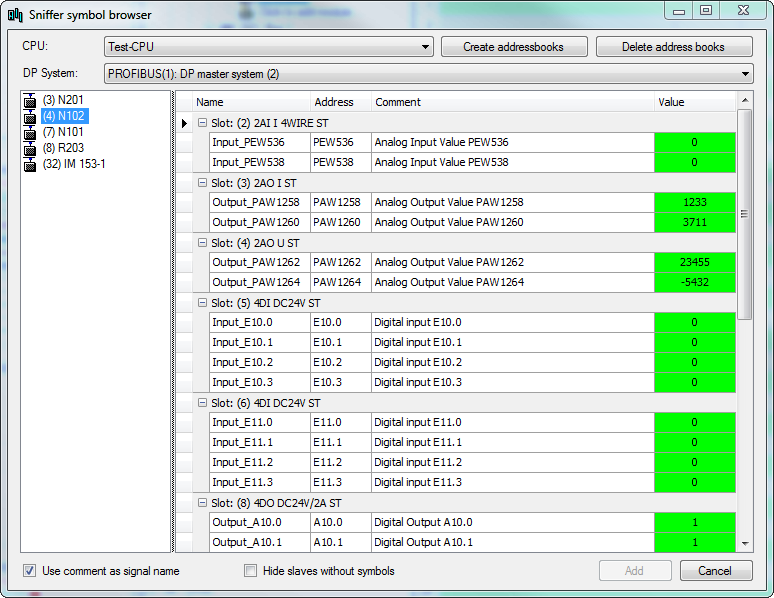The width and height of the screenshot is (774, 598).
Task: Click address cell PAW1264
Action: (x=341, y=282)
